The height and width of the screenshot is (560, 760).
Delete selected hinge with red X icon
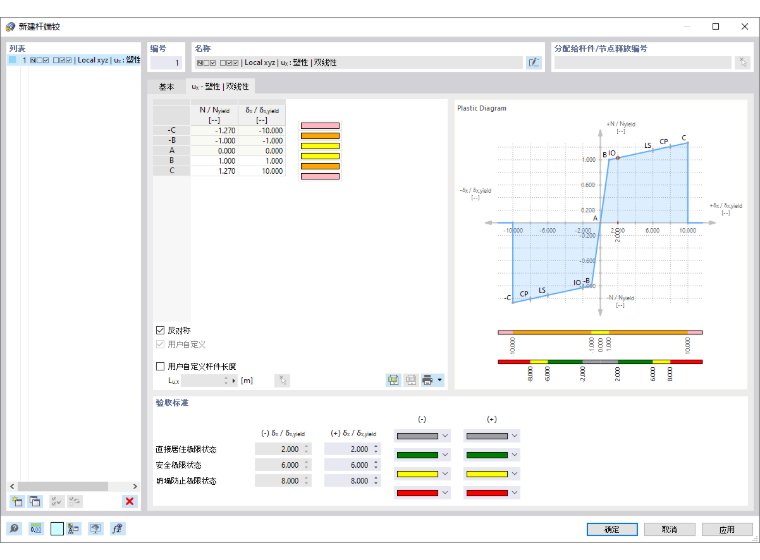129,501
